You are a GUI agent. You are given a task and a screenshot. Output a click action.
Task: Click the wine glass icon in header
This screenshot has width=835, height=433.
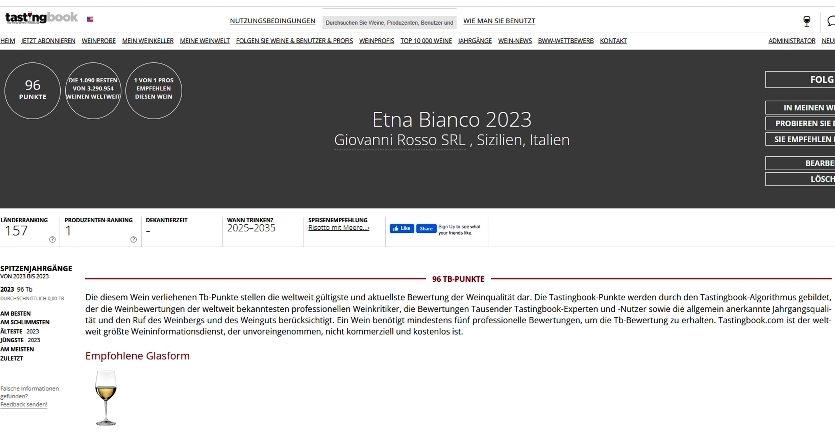pyautogui.click(x=807, y=21)
